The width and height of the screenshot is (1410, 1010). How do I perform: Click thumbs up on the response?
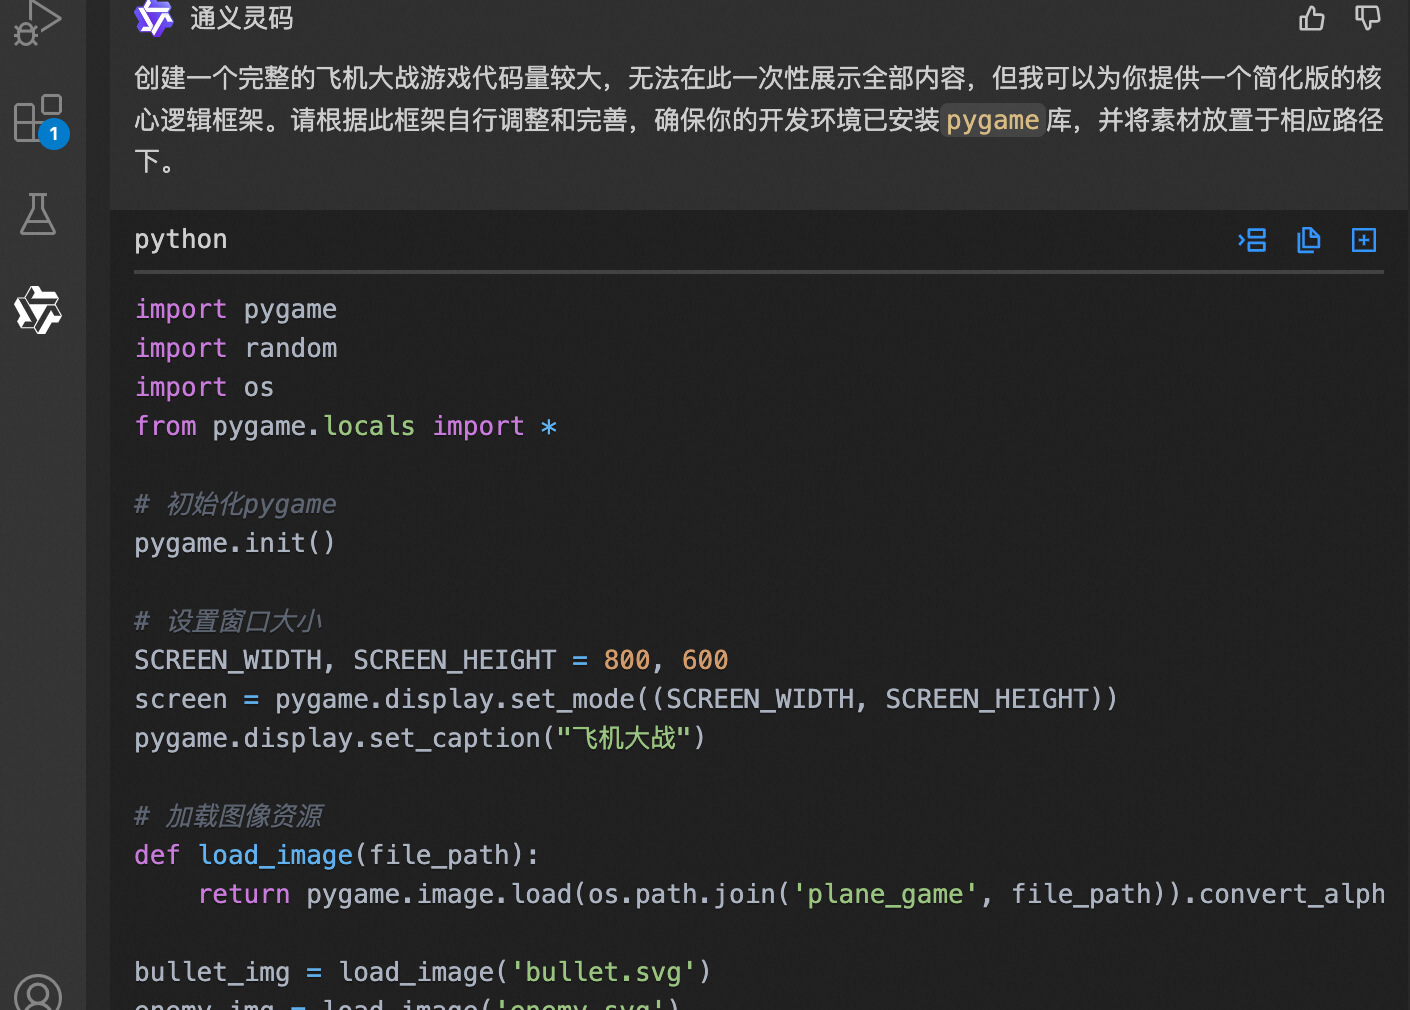tap(1311, 18)
